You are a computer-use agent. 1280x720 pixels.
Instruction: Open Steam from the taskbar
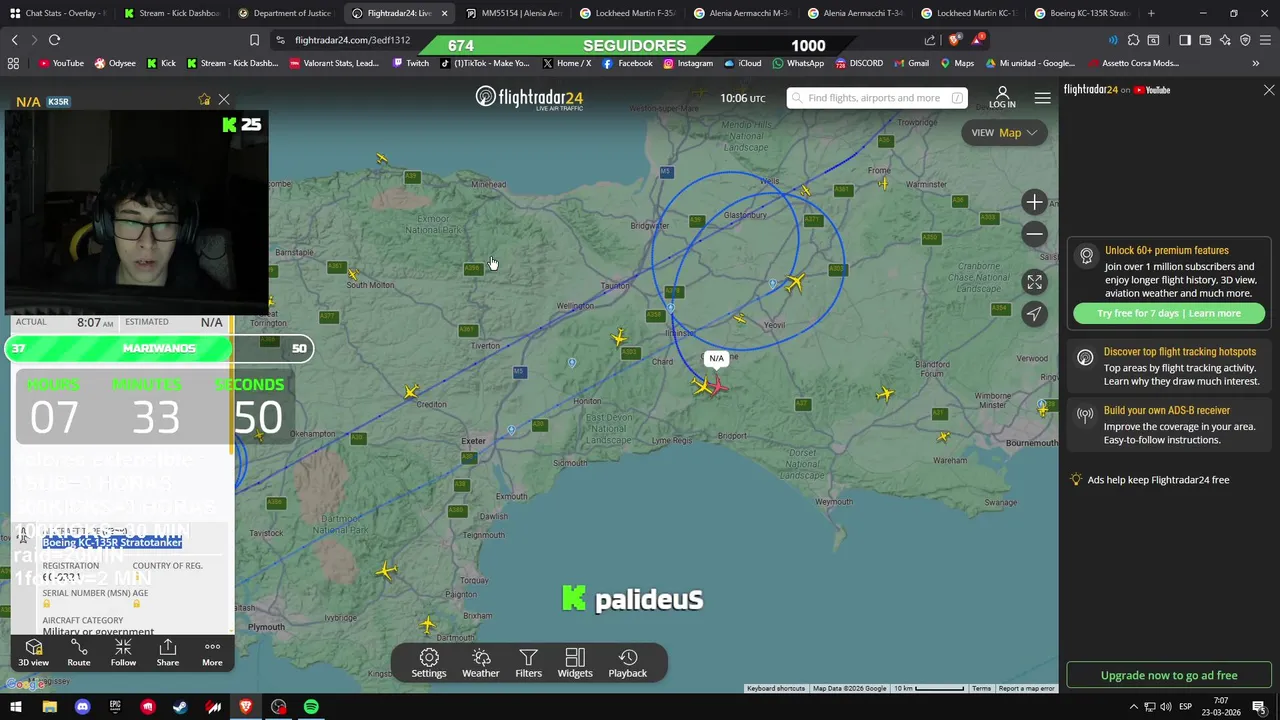(180, 707)
